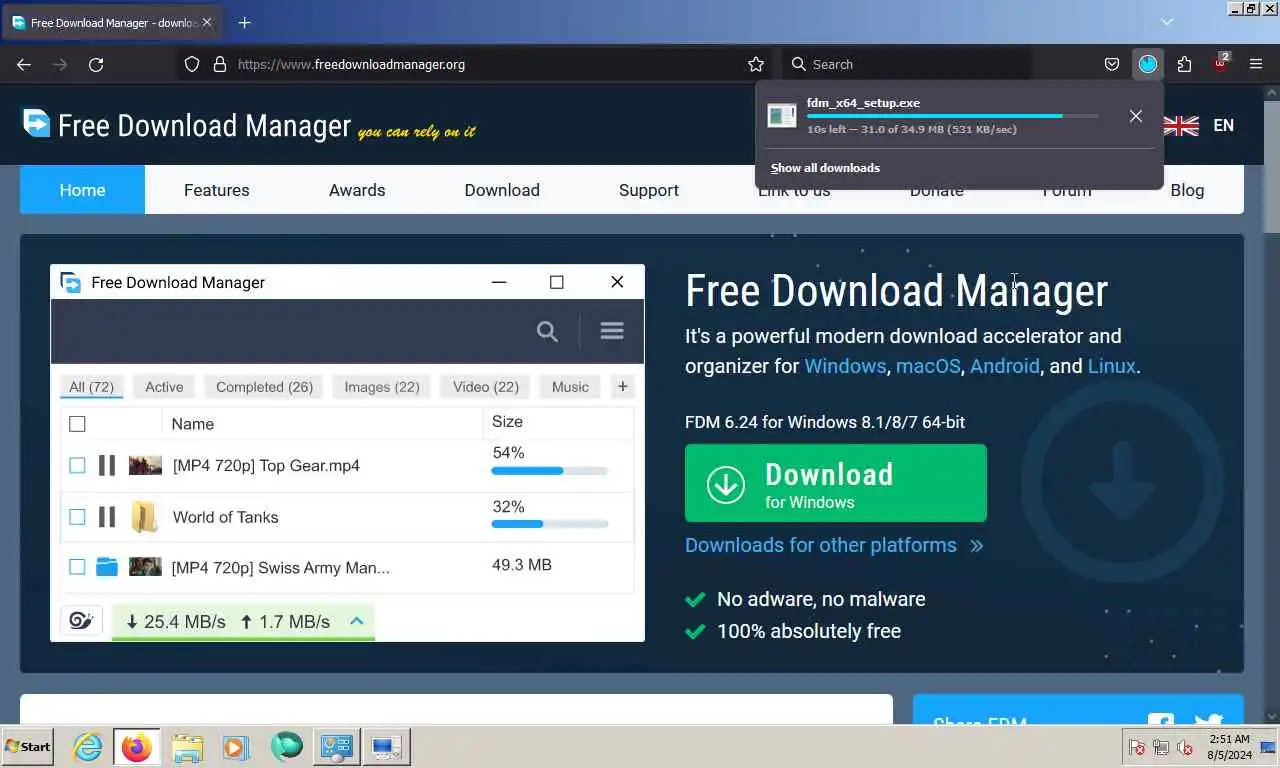This screenshot has width=1280, height=768.
Task: Go to the Home menu item
Action: [82, 190]
